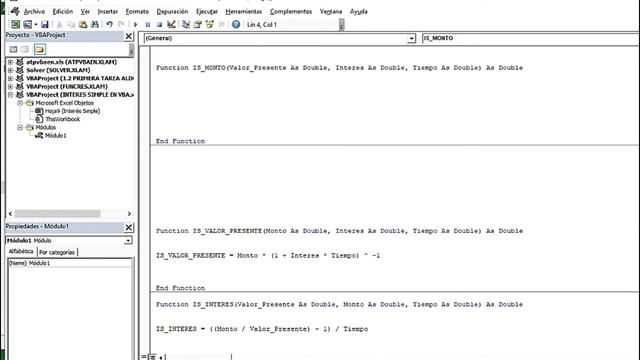The height and width of the screenshot is (360, 640).
Task: Open the Complementos menu
Action: click(291, 11)
